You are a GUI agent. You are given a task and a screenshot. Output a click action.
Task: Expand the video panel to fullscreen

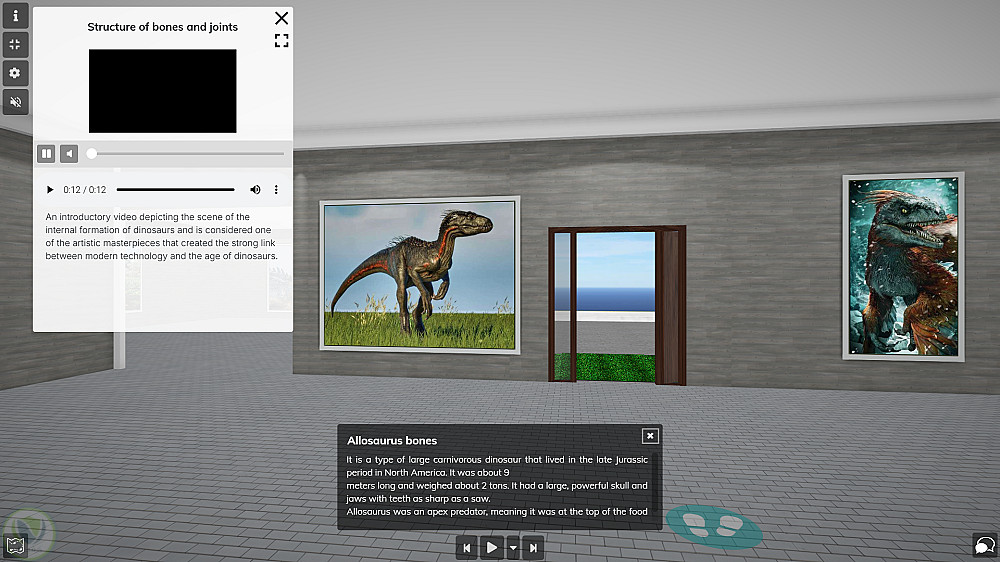pos(281,41)
